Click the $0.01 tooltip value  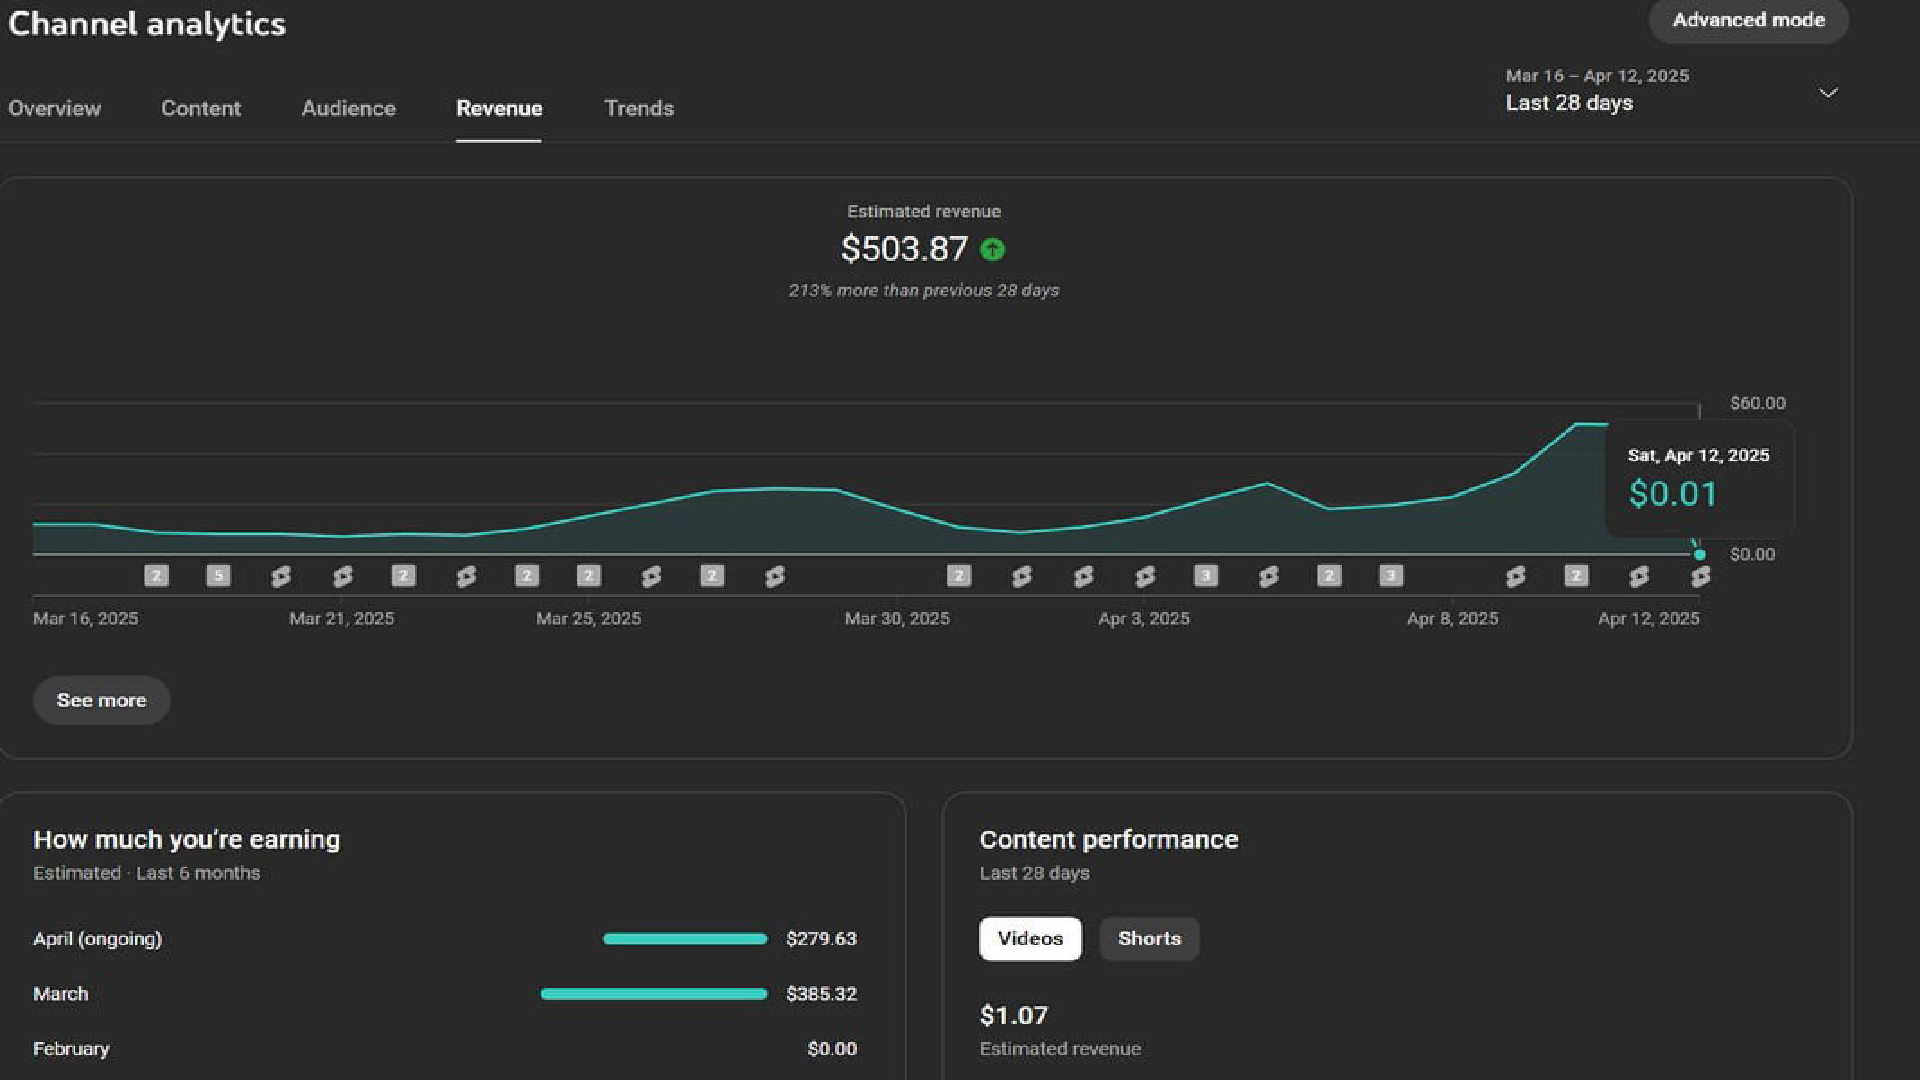pyautogui.click(x=1672, y=493)
